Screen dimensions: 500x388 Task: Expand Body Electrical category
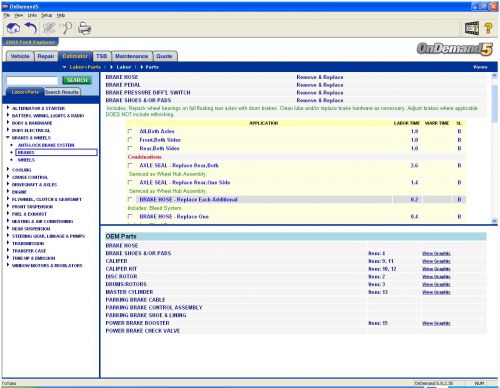point(8,130)
